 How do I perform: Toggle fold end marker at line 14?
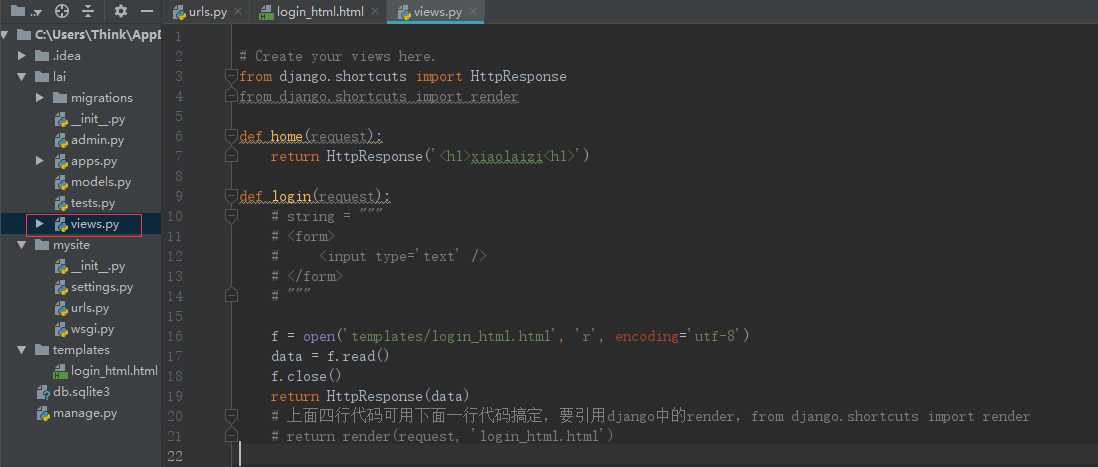pos(231,296)
